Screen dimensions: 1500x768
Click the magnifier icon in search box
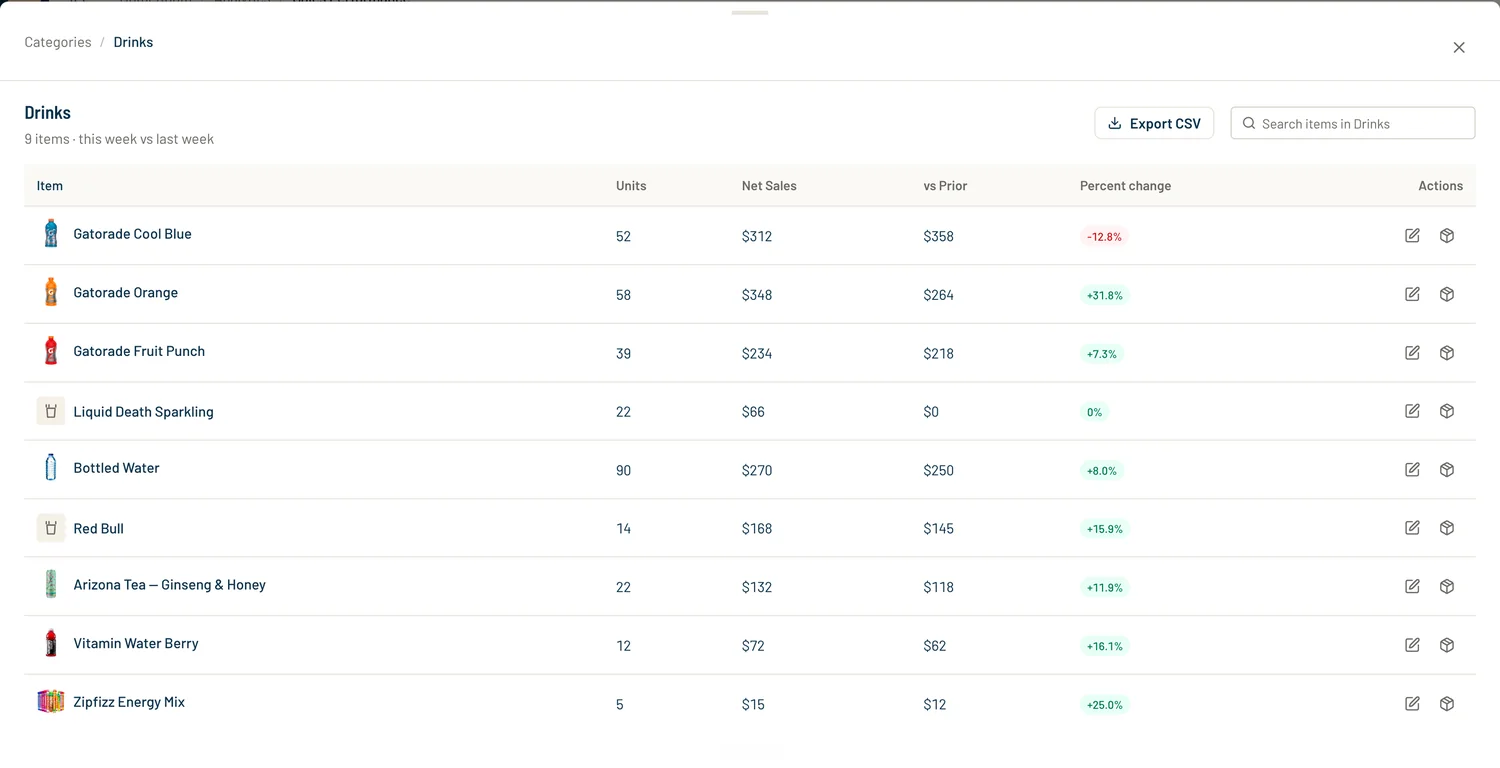coord(1249,123)
